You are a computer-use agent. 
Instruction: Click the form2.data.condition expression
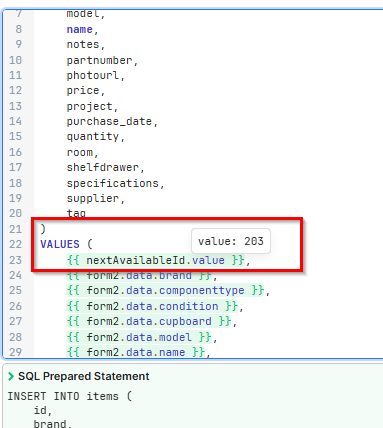[152, 306]
